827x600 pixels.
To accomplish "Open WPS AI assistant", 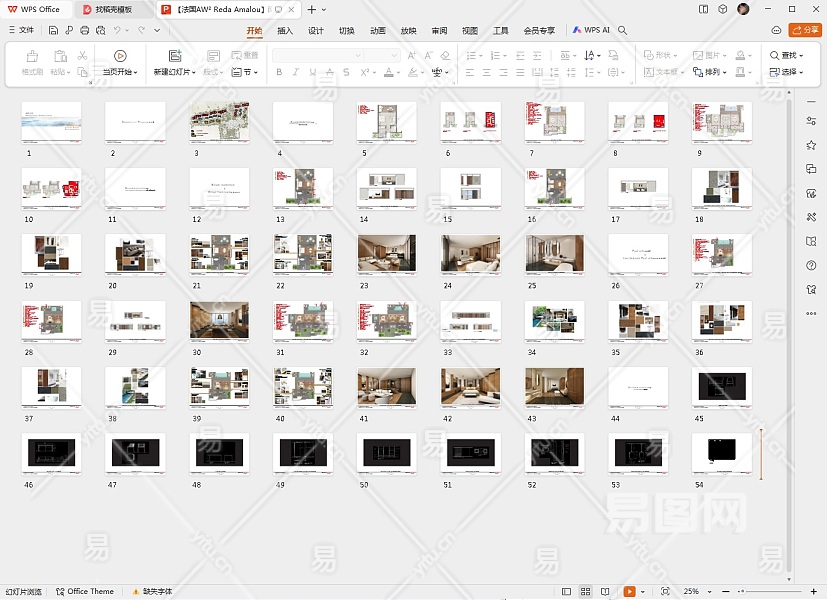I will (x=591, y=31).
